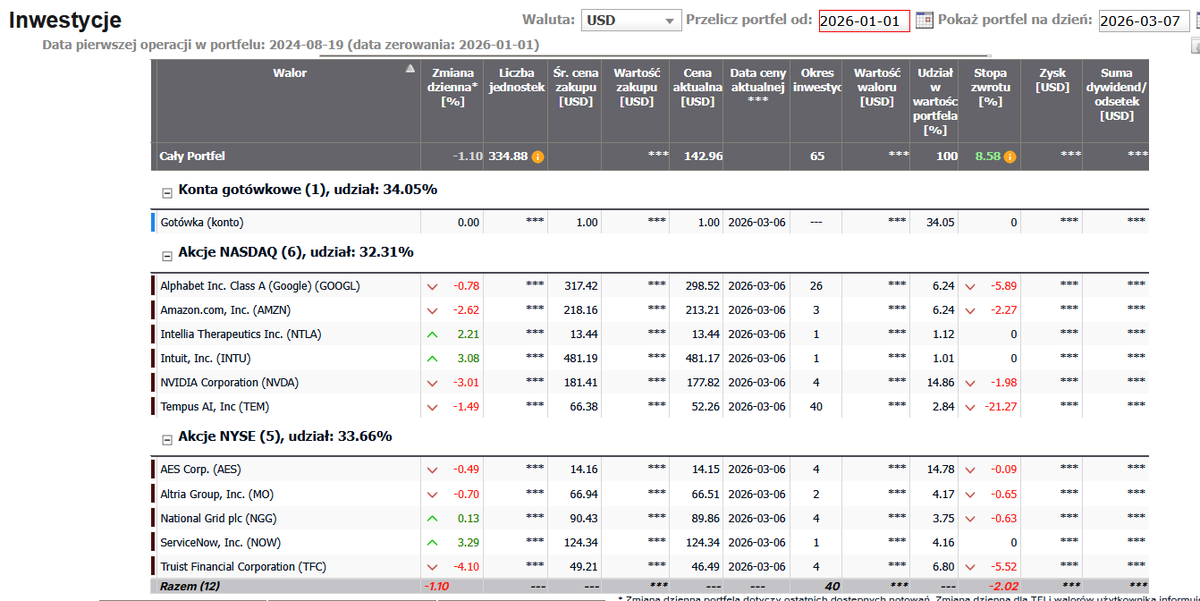Sort by Udział w wartości portfela header

[x=935, y=101]
